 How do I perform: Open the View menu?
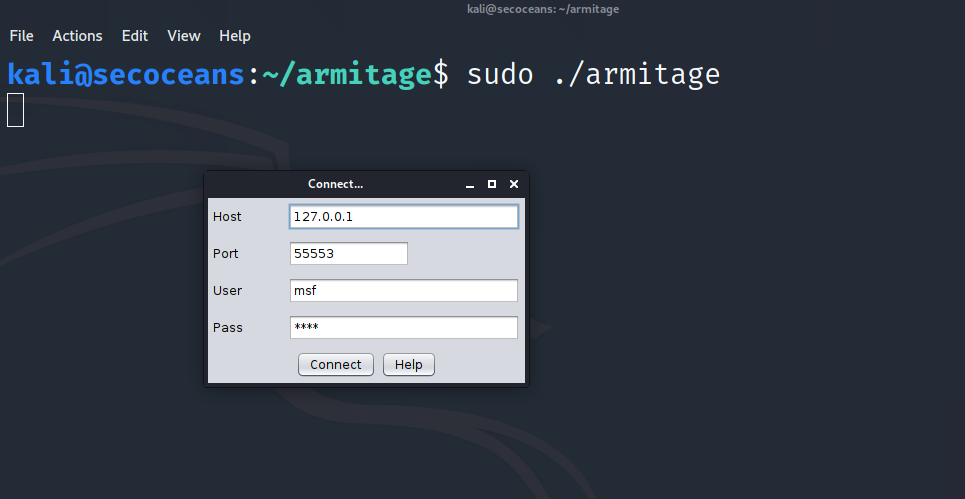coord(184,36)
